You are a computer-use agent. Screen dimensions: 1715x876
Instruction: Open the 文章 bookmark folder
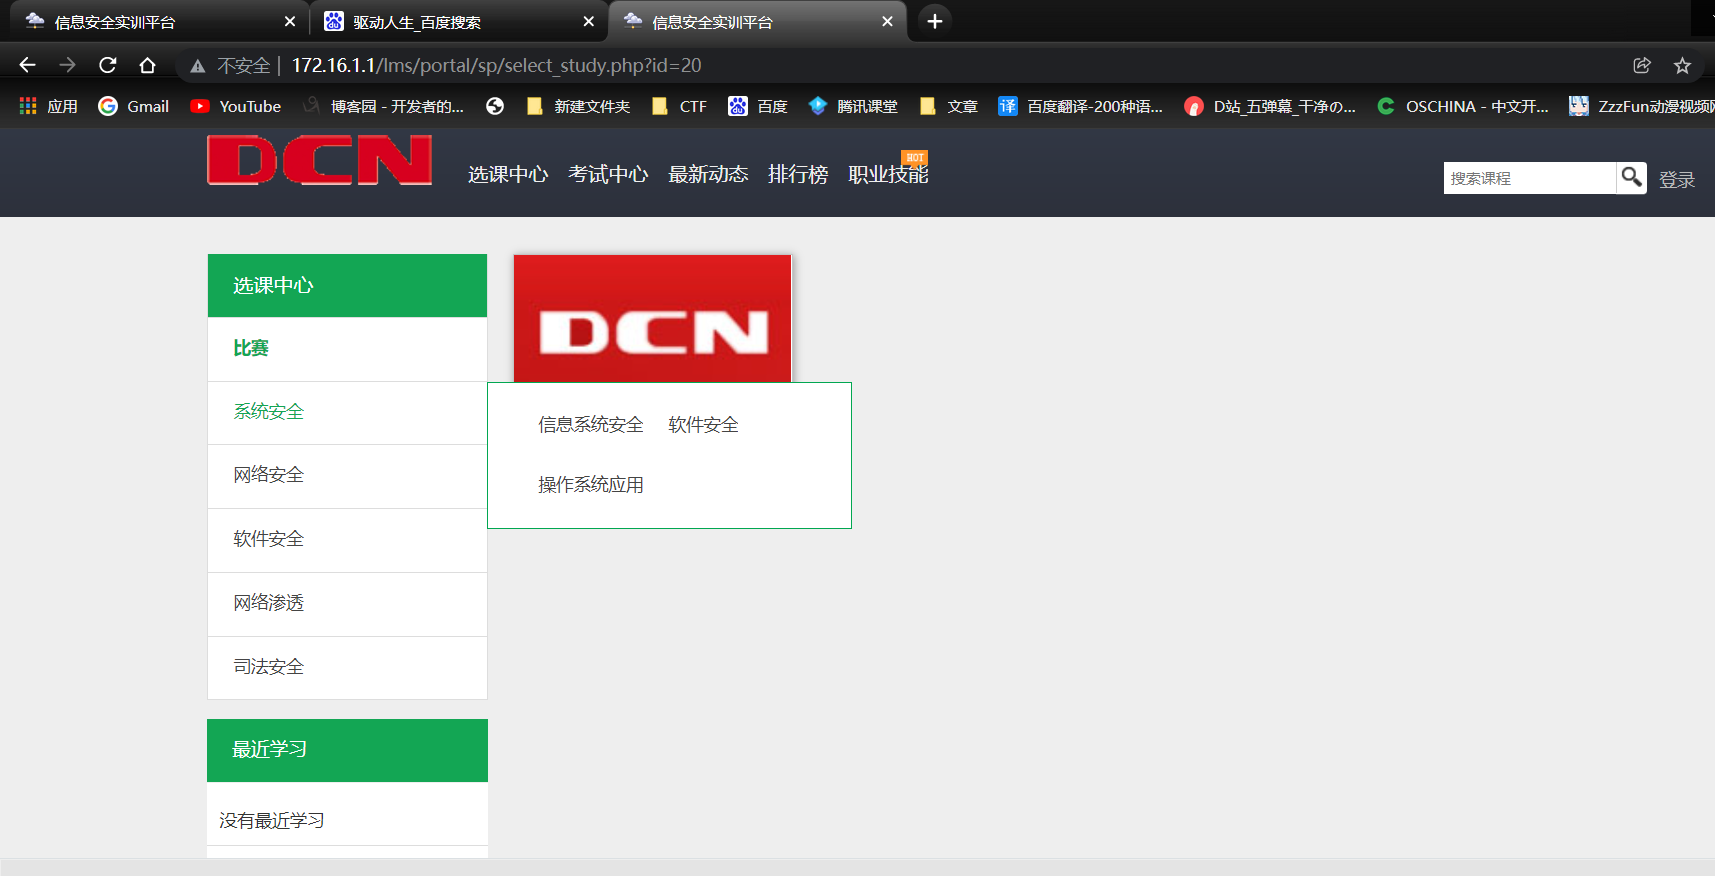948,106
